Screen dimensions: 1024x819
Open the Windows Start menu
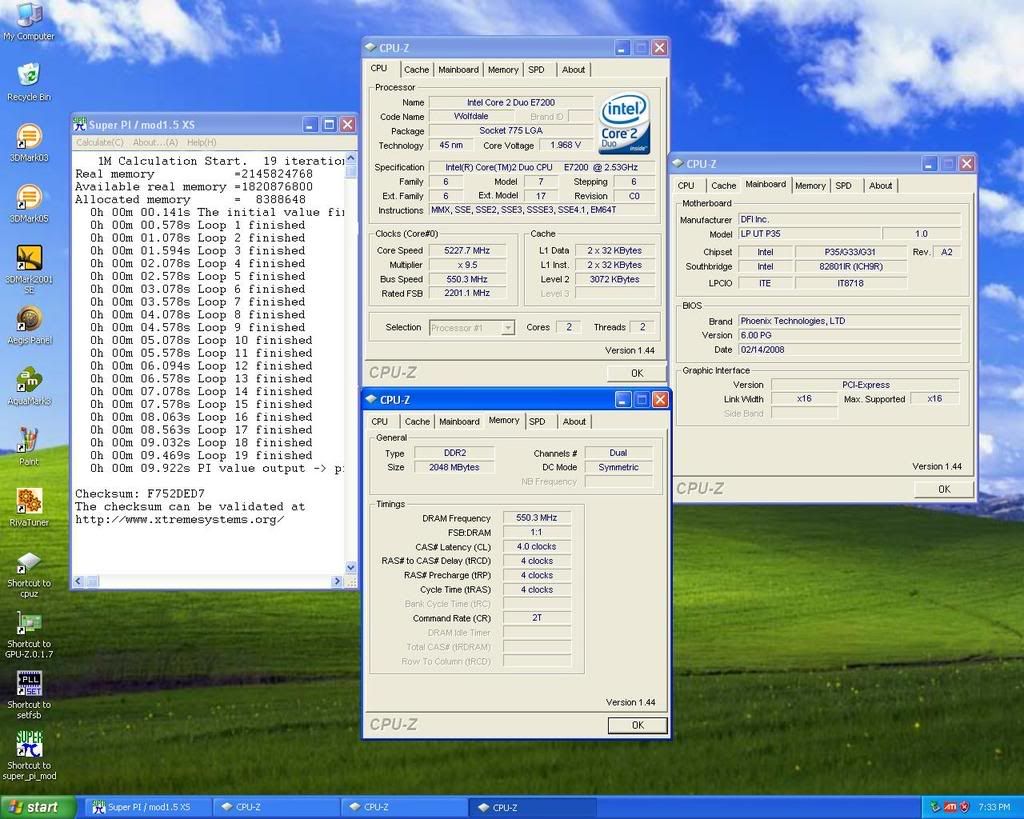tap(38, 807)
